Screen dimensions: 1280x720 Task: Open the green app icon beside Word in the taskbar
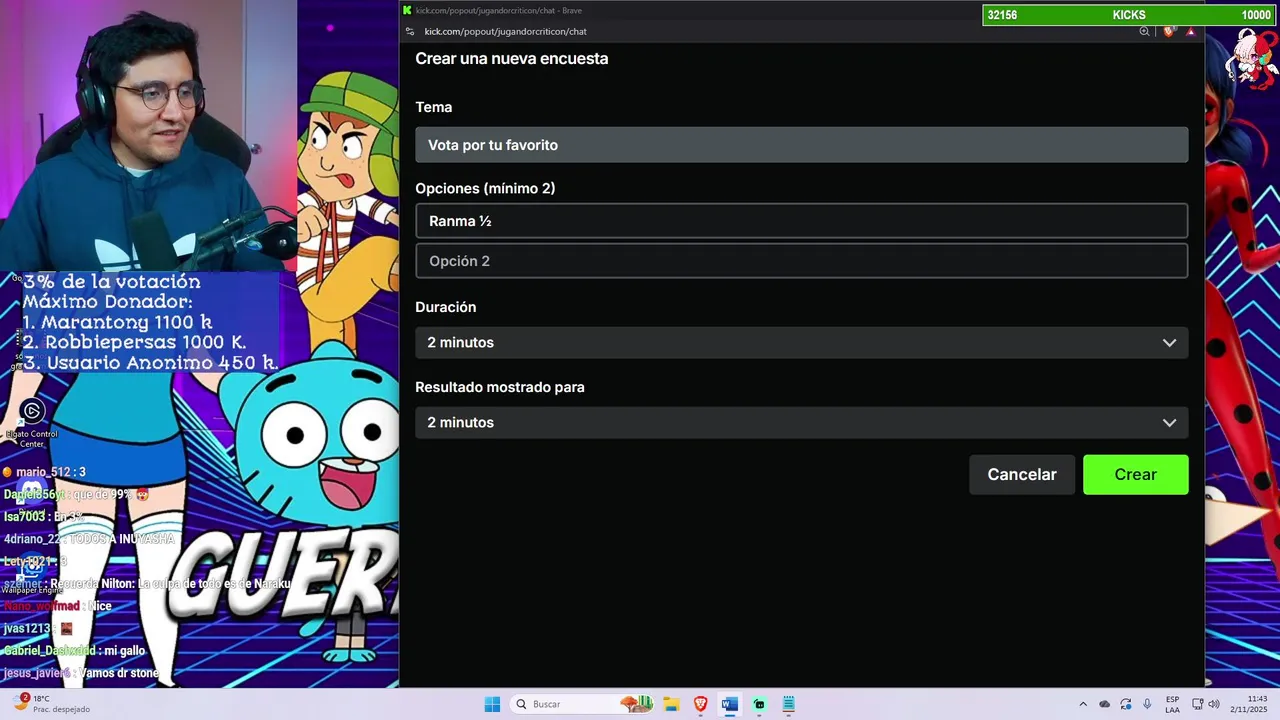(x=759, y=704)
